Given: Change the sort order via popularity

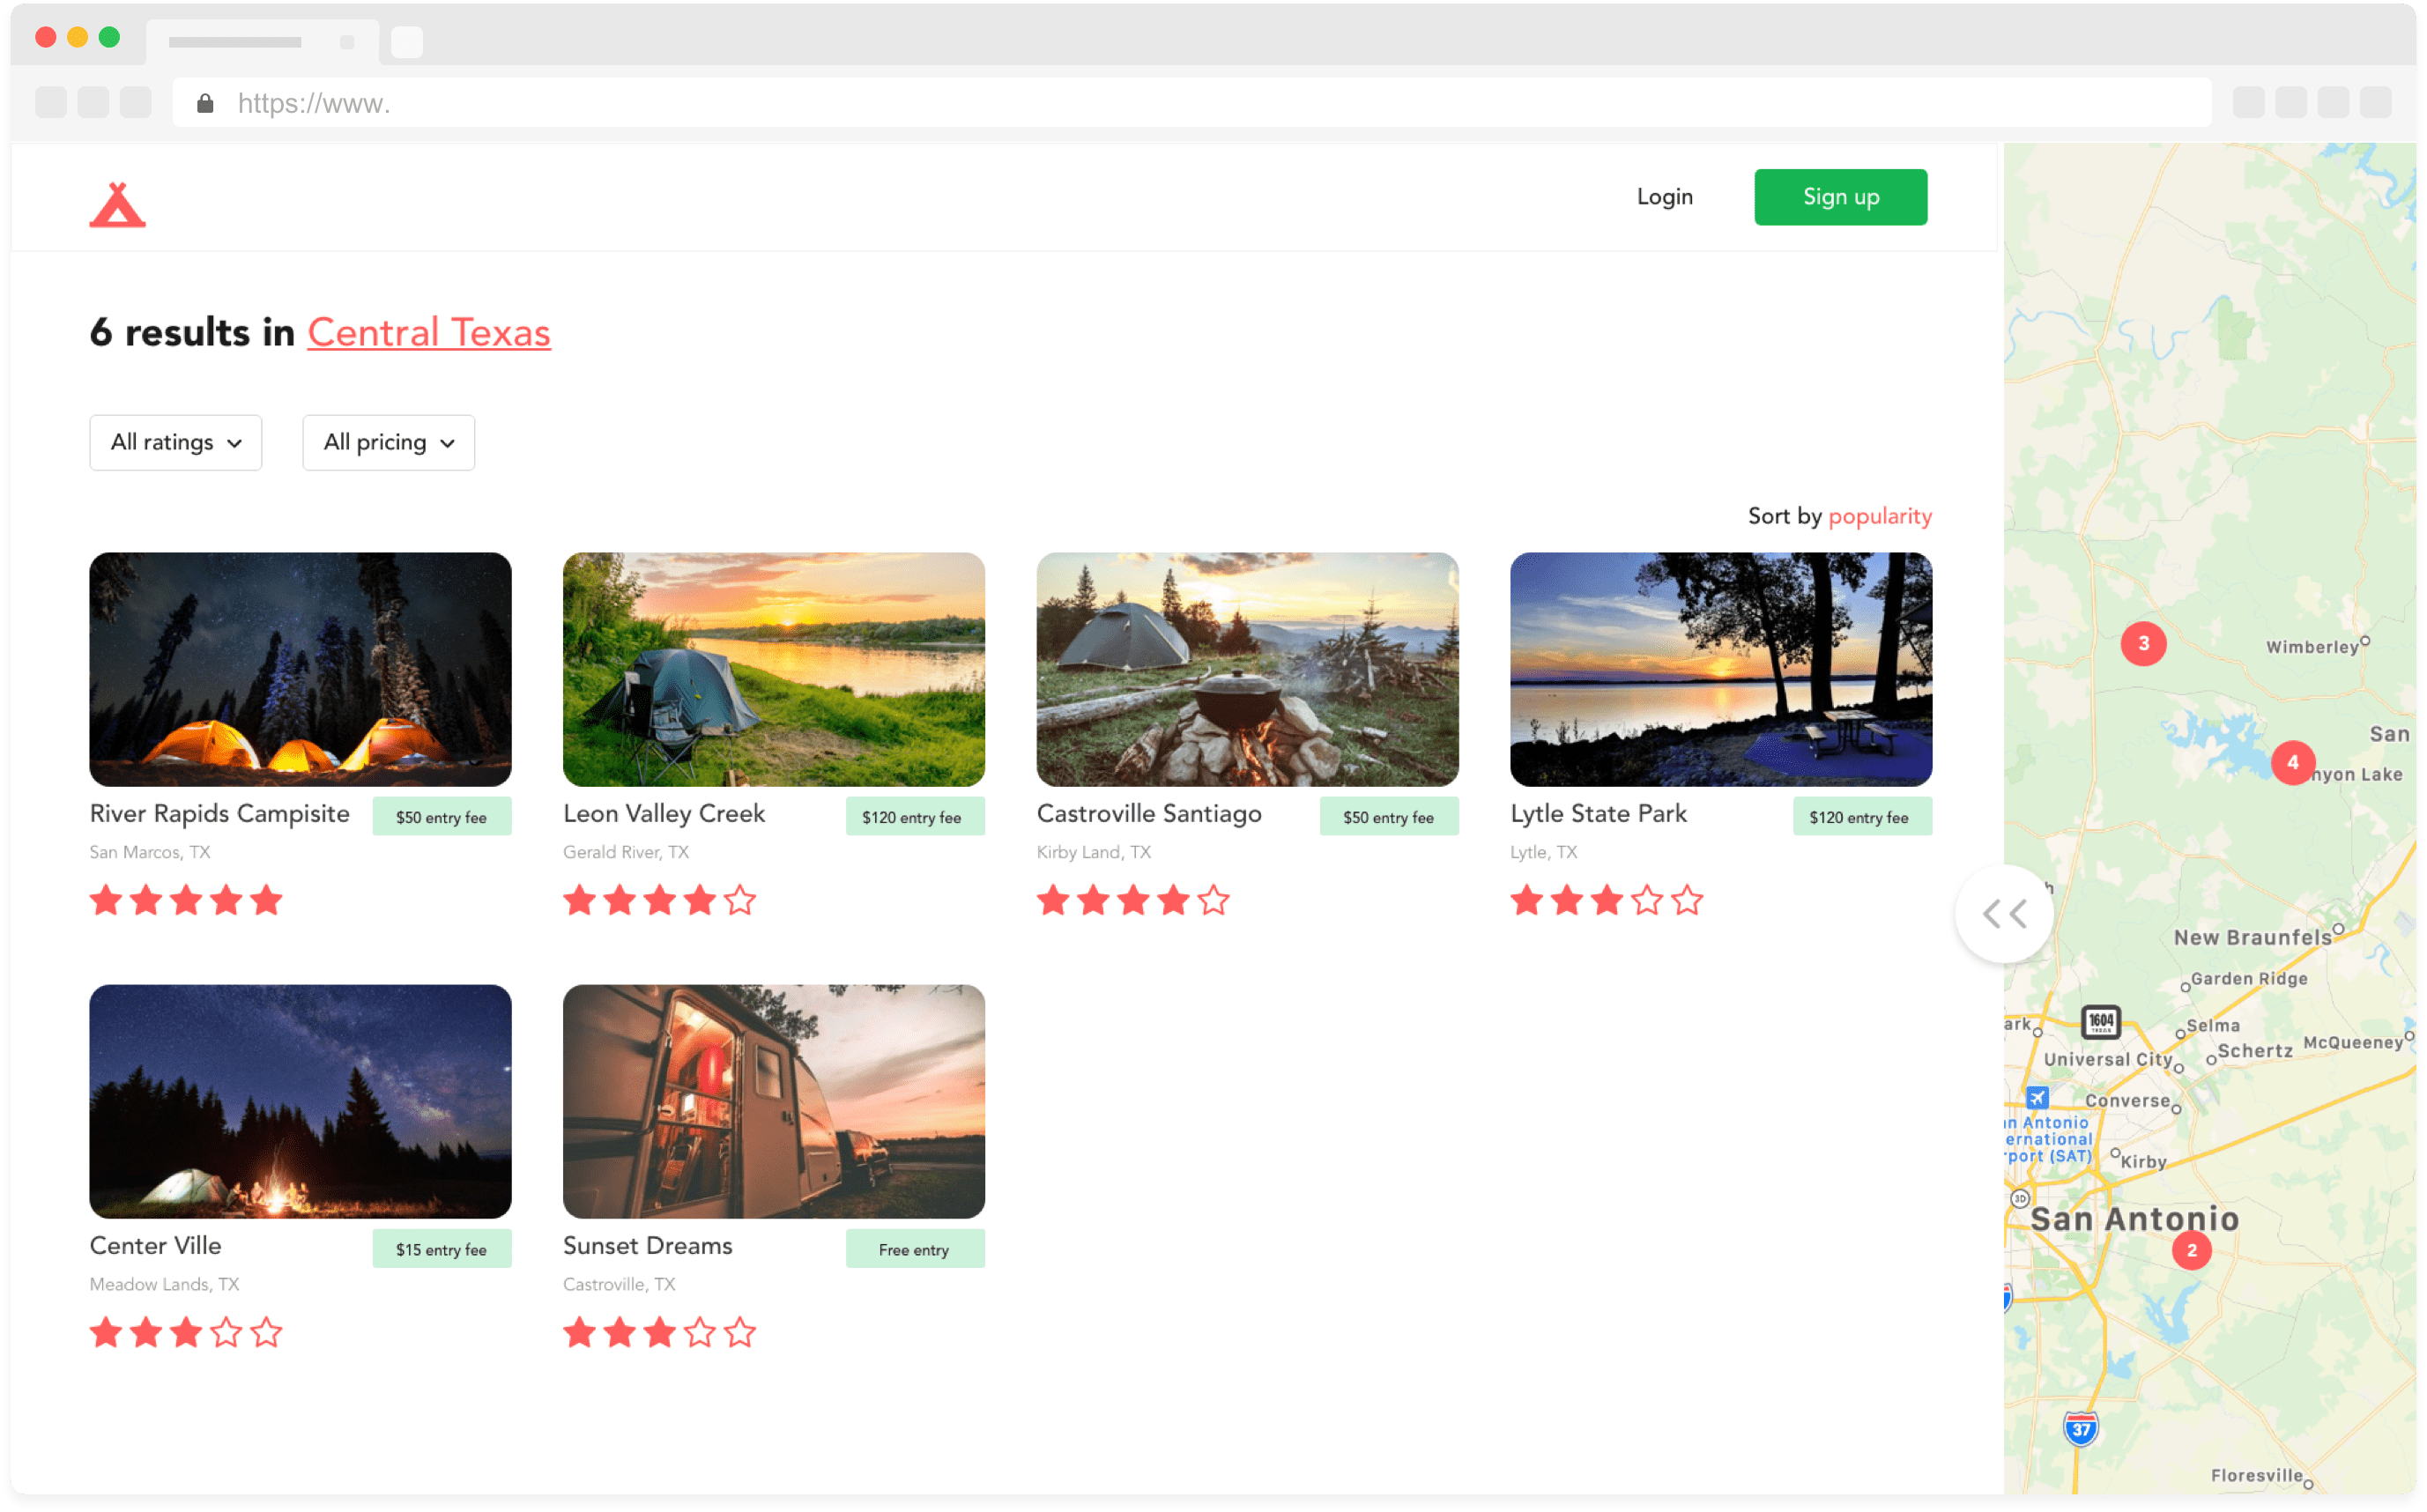Looking at the screenshot, I should click(x=1880, y=516).
